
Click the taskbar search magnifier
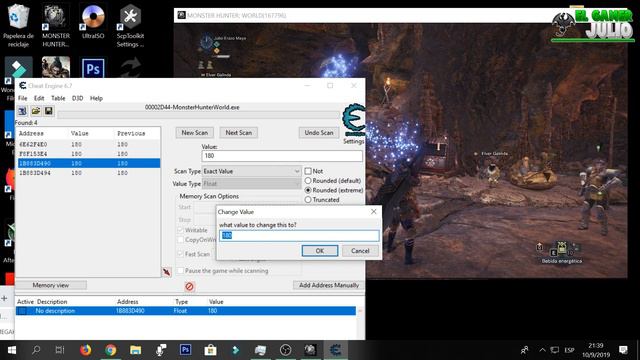point(36,350)
